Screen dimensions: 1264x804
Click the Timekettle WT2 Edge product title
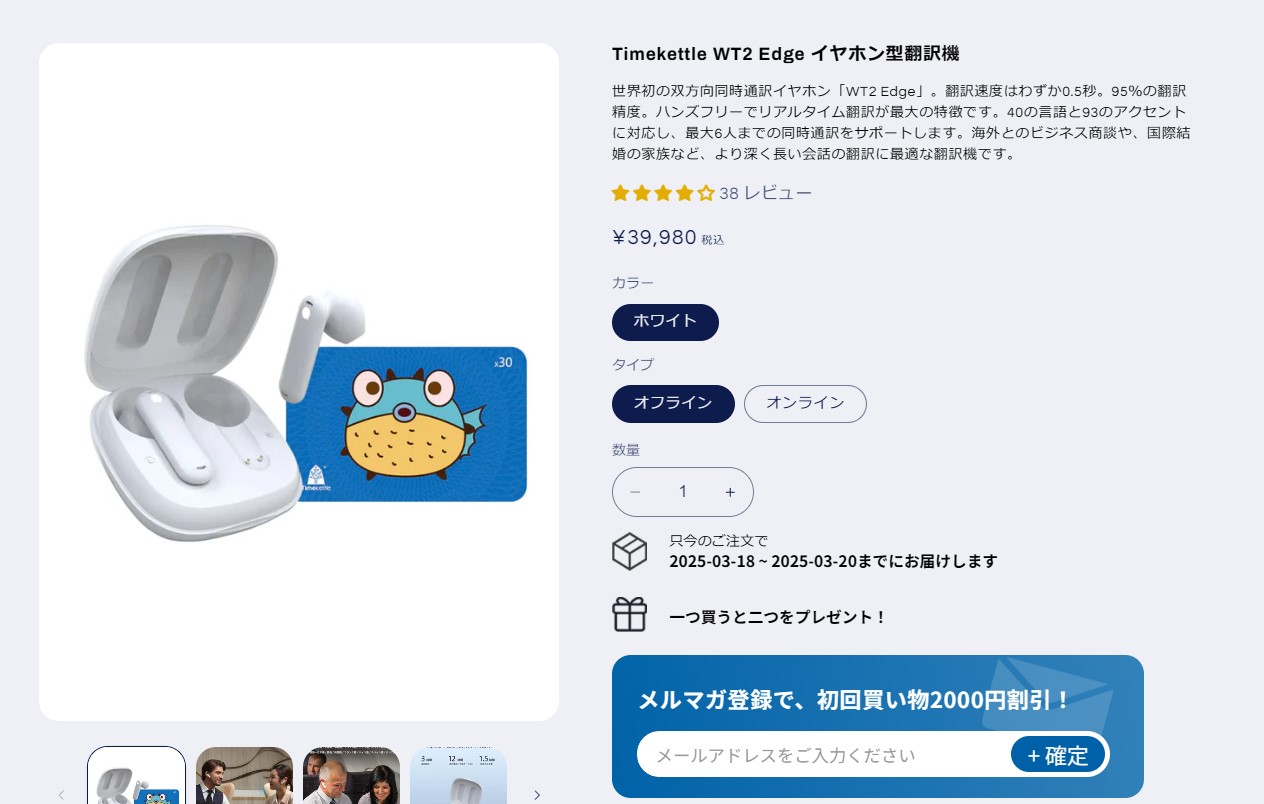[x=786, y=54]
